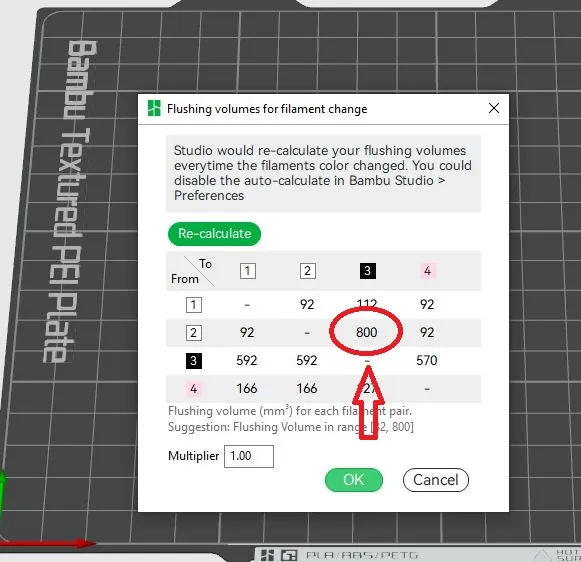Click the 'Flushing volumes for filament change' title
The image size is (581, 562).
pyautogui.click(x=267, y=109)
